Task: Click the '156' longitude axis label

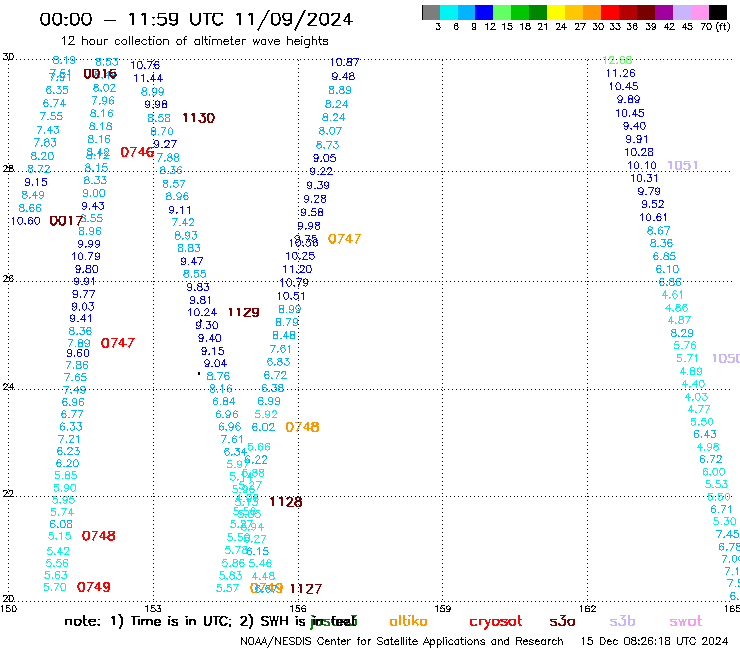Action: (298, 609)
